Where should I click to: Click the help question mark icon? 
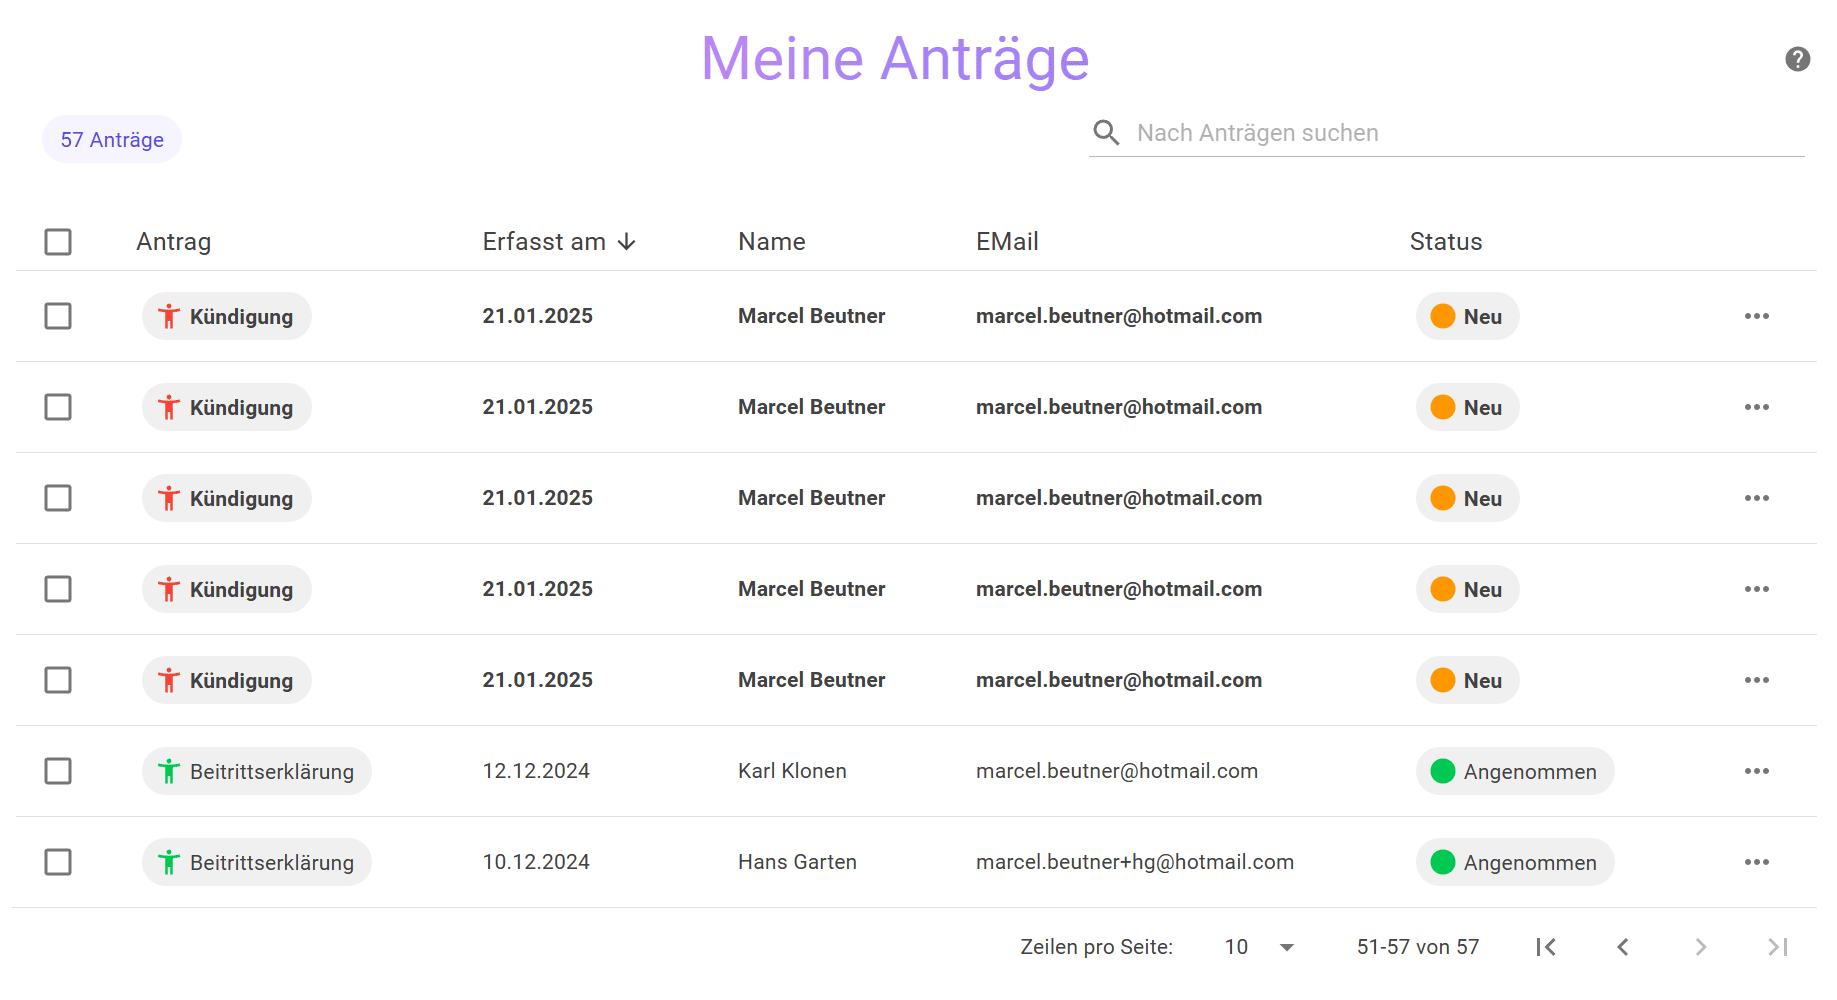tap(1797, 60)
